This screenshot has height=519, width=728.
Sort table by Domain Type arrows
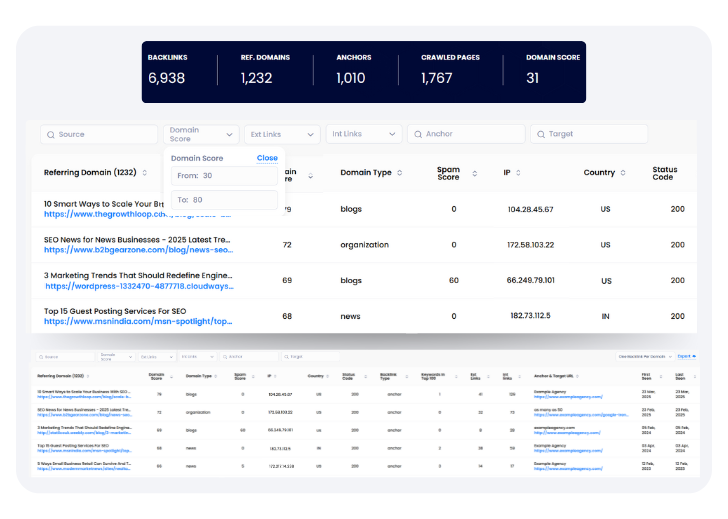400,173
